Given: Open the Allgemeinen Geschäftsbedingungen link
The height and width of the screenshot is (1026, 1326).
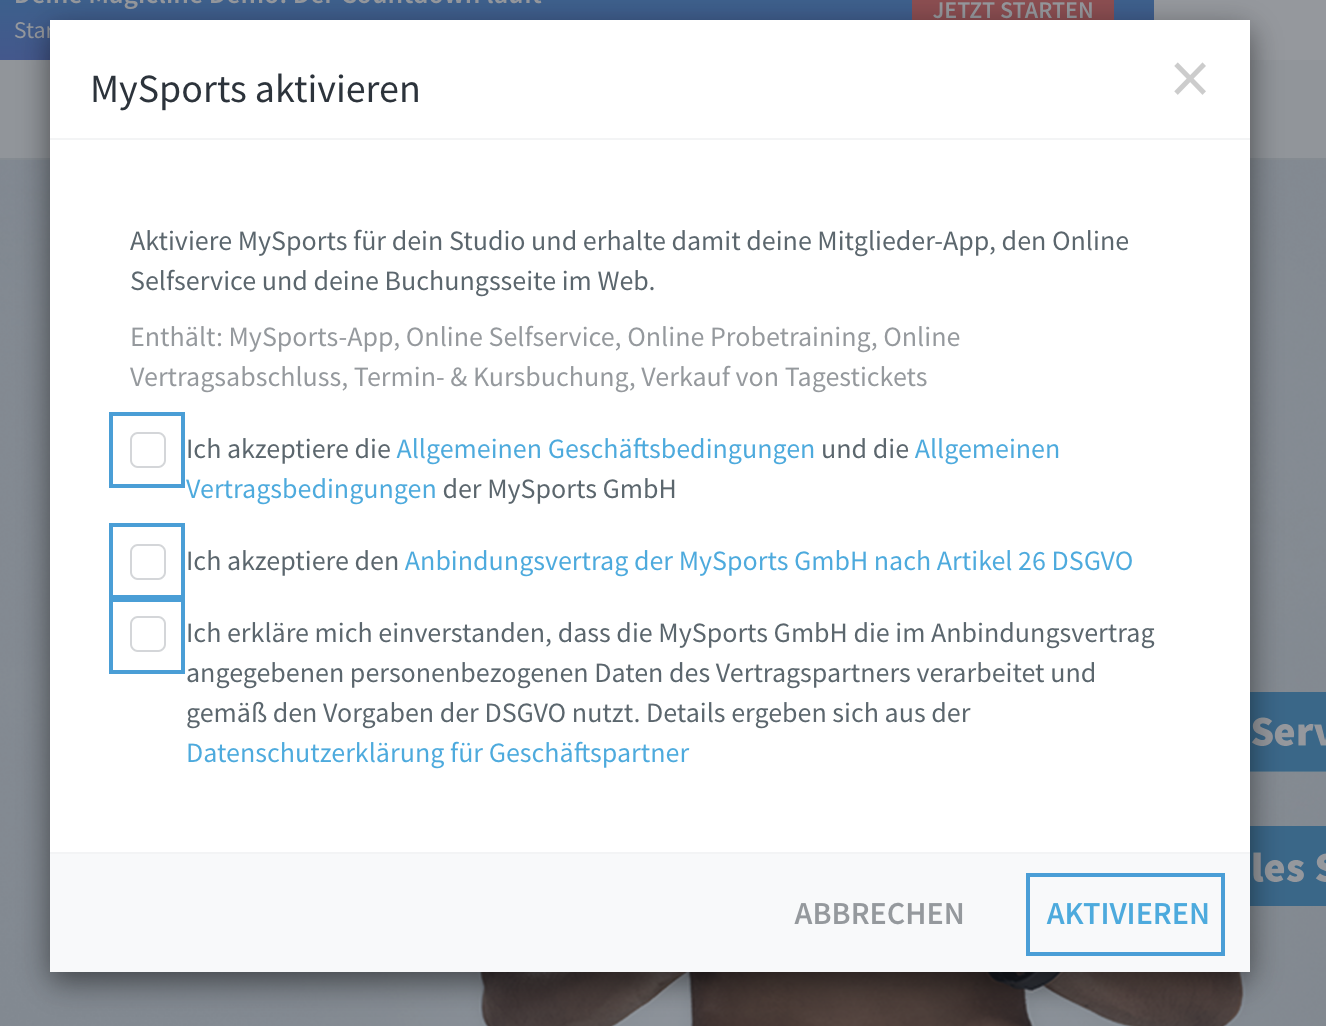Looking at the screenshot, I should coord(605,449).
